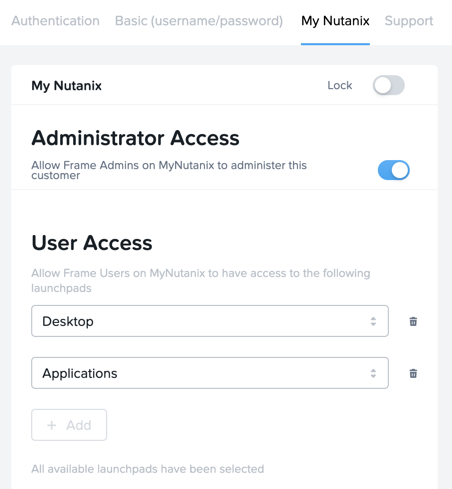Disable Frame Admins administrator access toggle
Viewport: 452px width, 489px height.
tap(394, 170)
